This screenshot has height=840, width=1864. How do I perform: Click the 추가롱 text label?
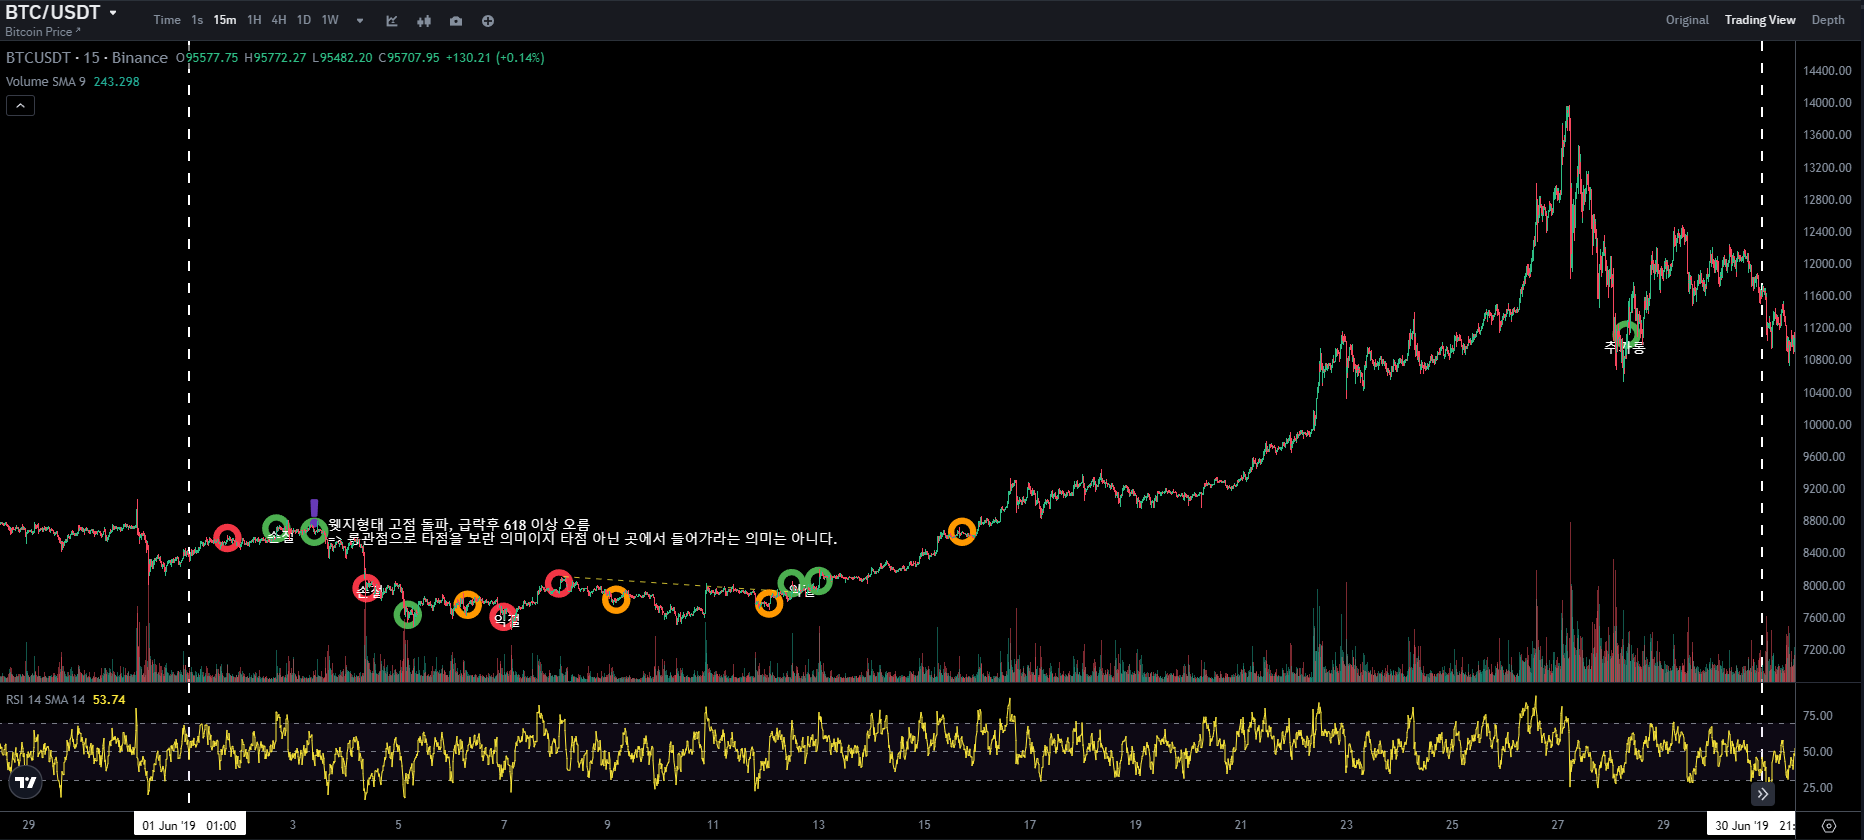tap(1625, 348)
